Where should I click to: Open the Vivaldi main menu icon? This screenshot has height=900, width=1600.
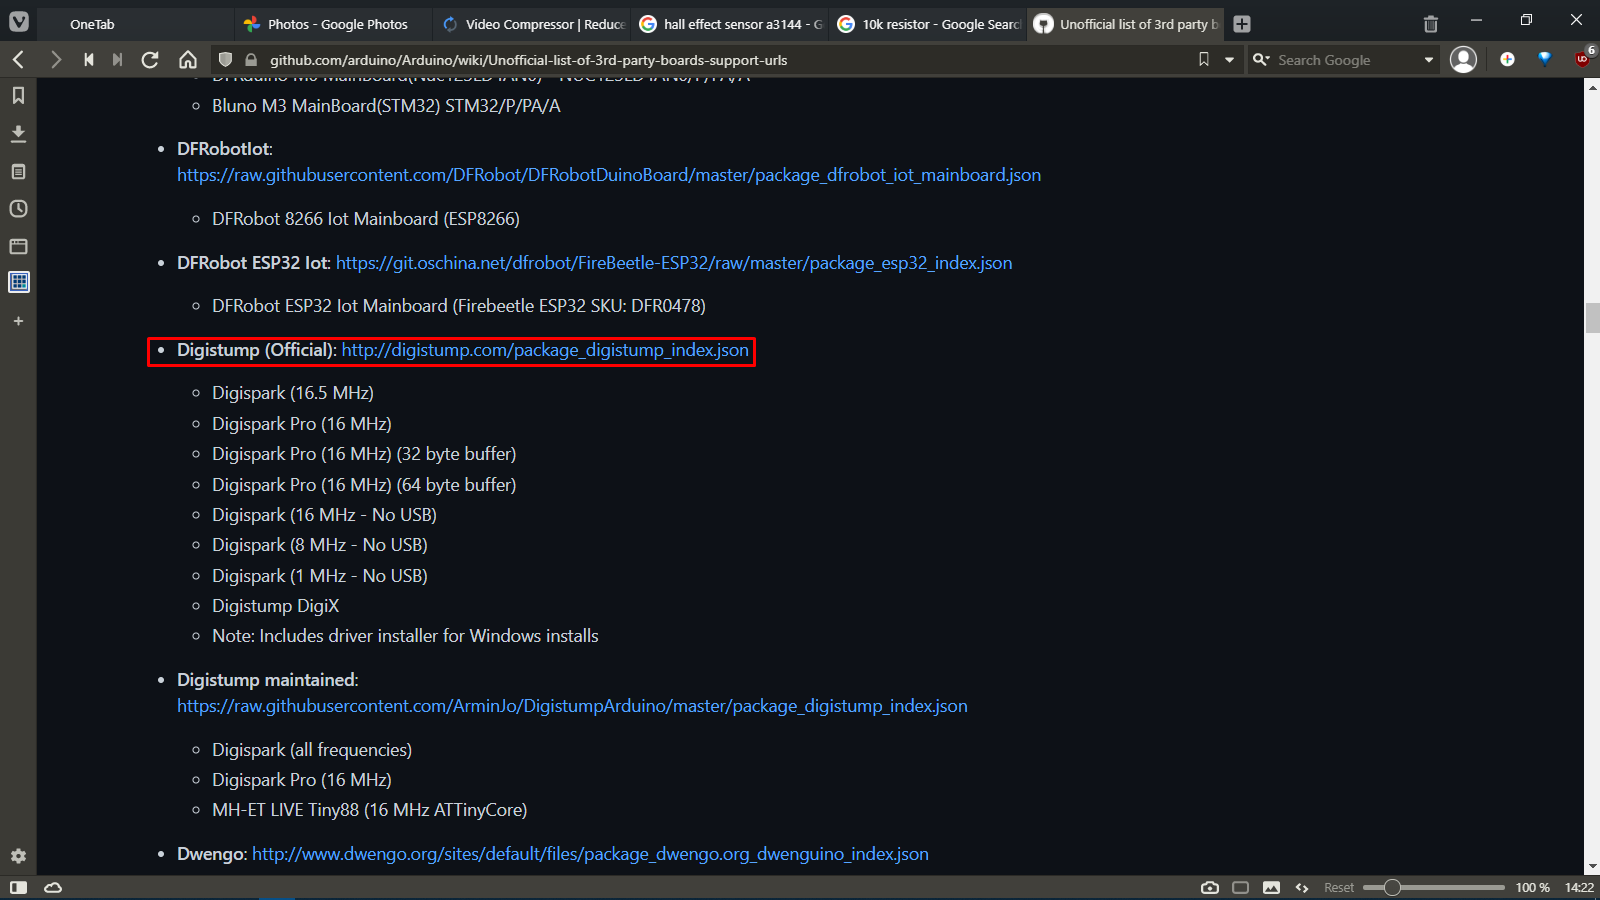[x=19, y=23]
